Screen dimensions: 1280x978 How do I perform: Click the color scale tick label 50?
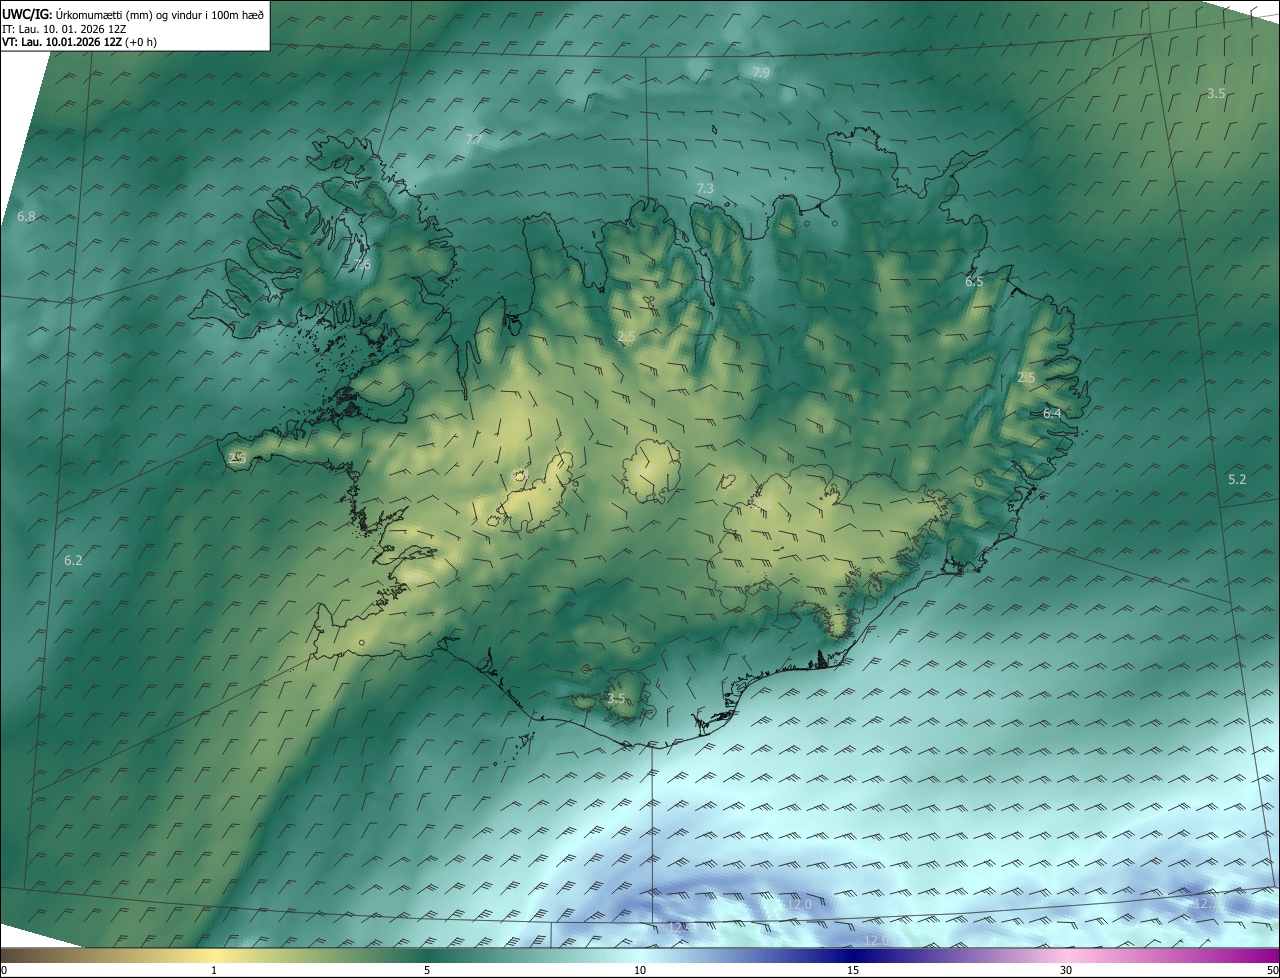coord(1272,971)
